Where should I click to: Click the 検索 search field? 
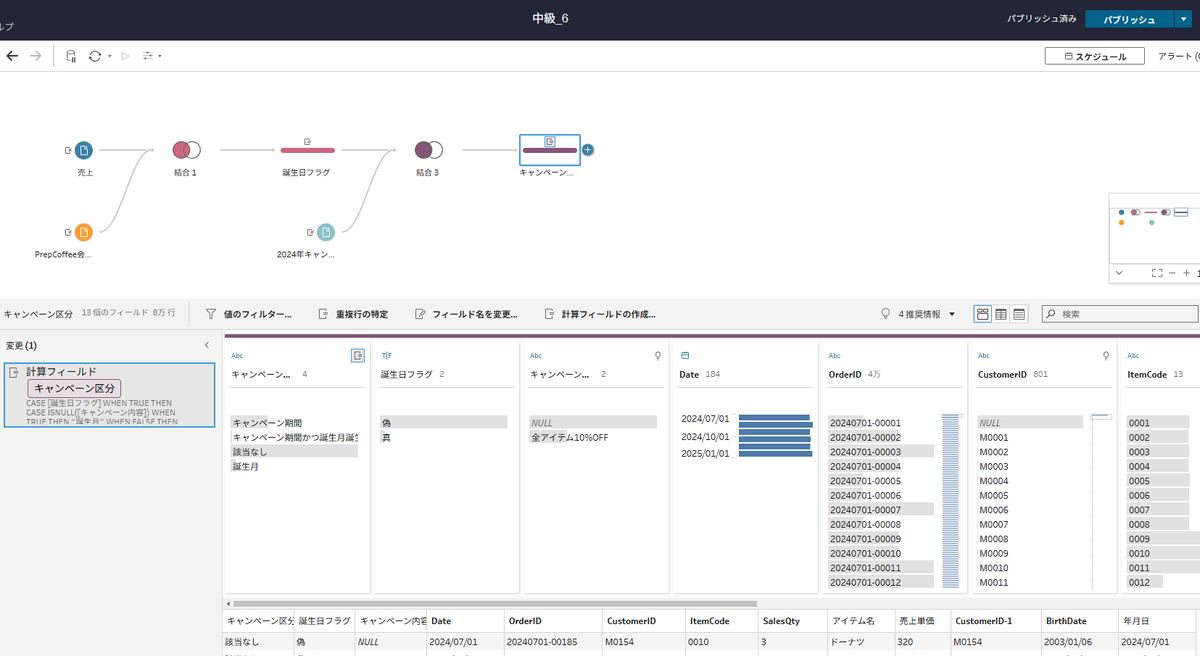(x=1120, y=314)
